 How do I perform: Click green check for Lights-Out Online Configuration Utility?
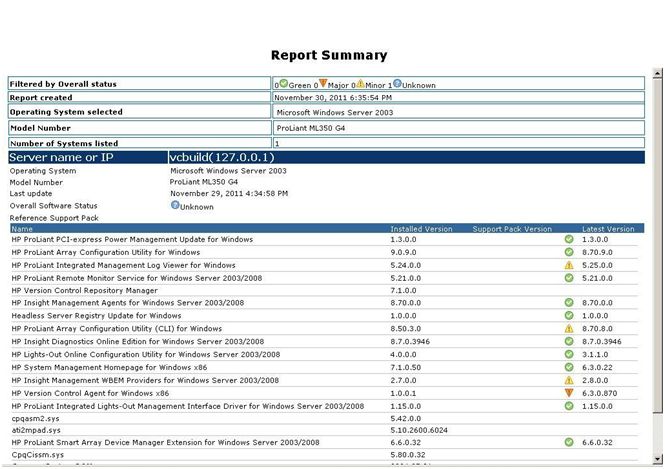(569, 354)
